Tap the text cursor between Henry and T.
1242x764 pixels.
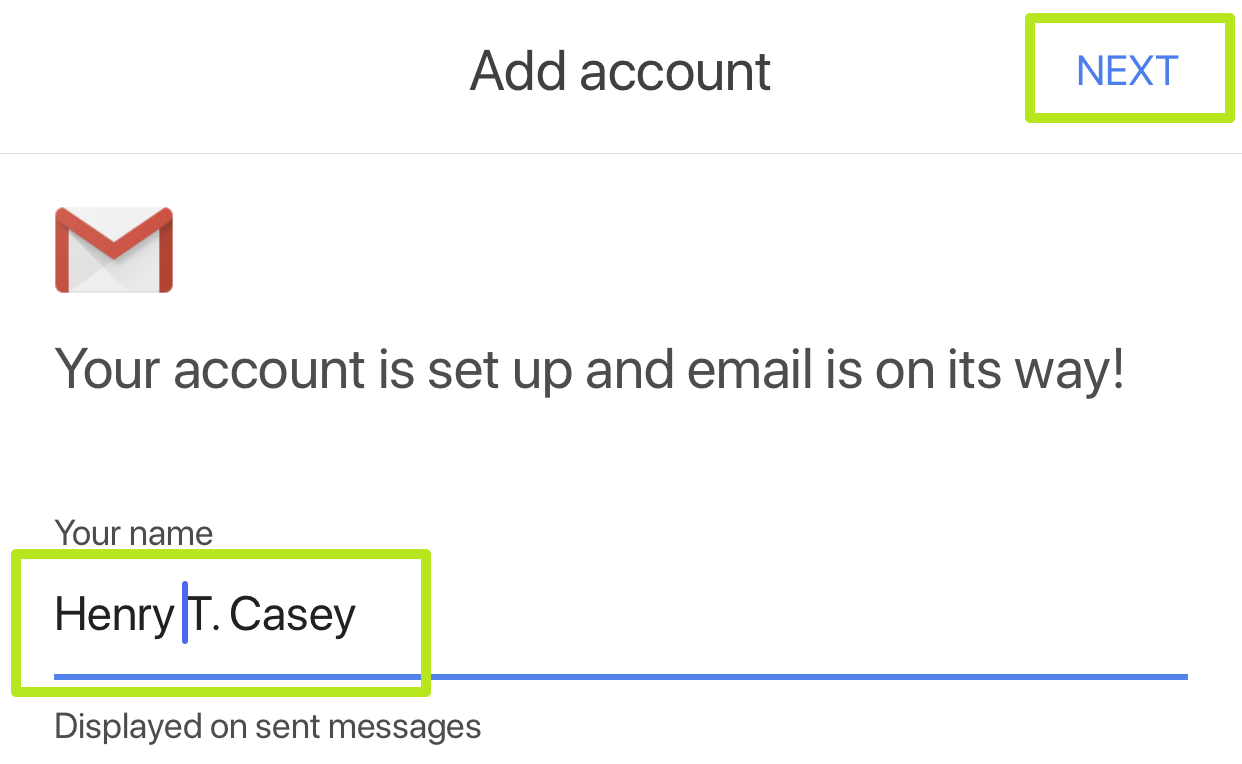(x=186, y=614)
